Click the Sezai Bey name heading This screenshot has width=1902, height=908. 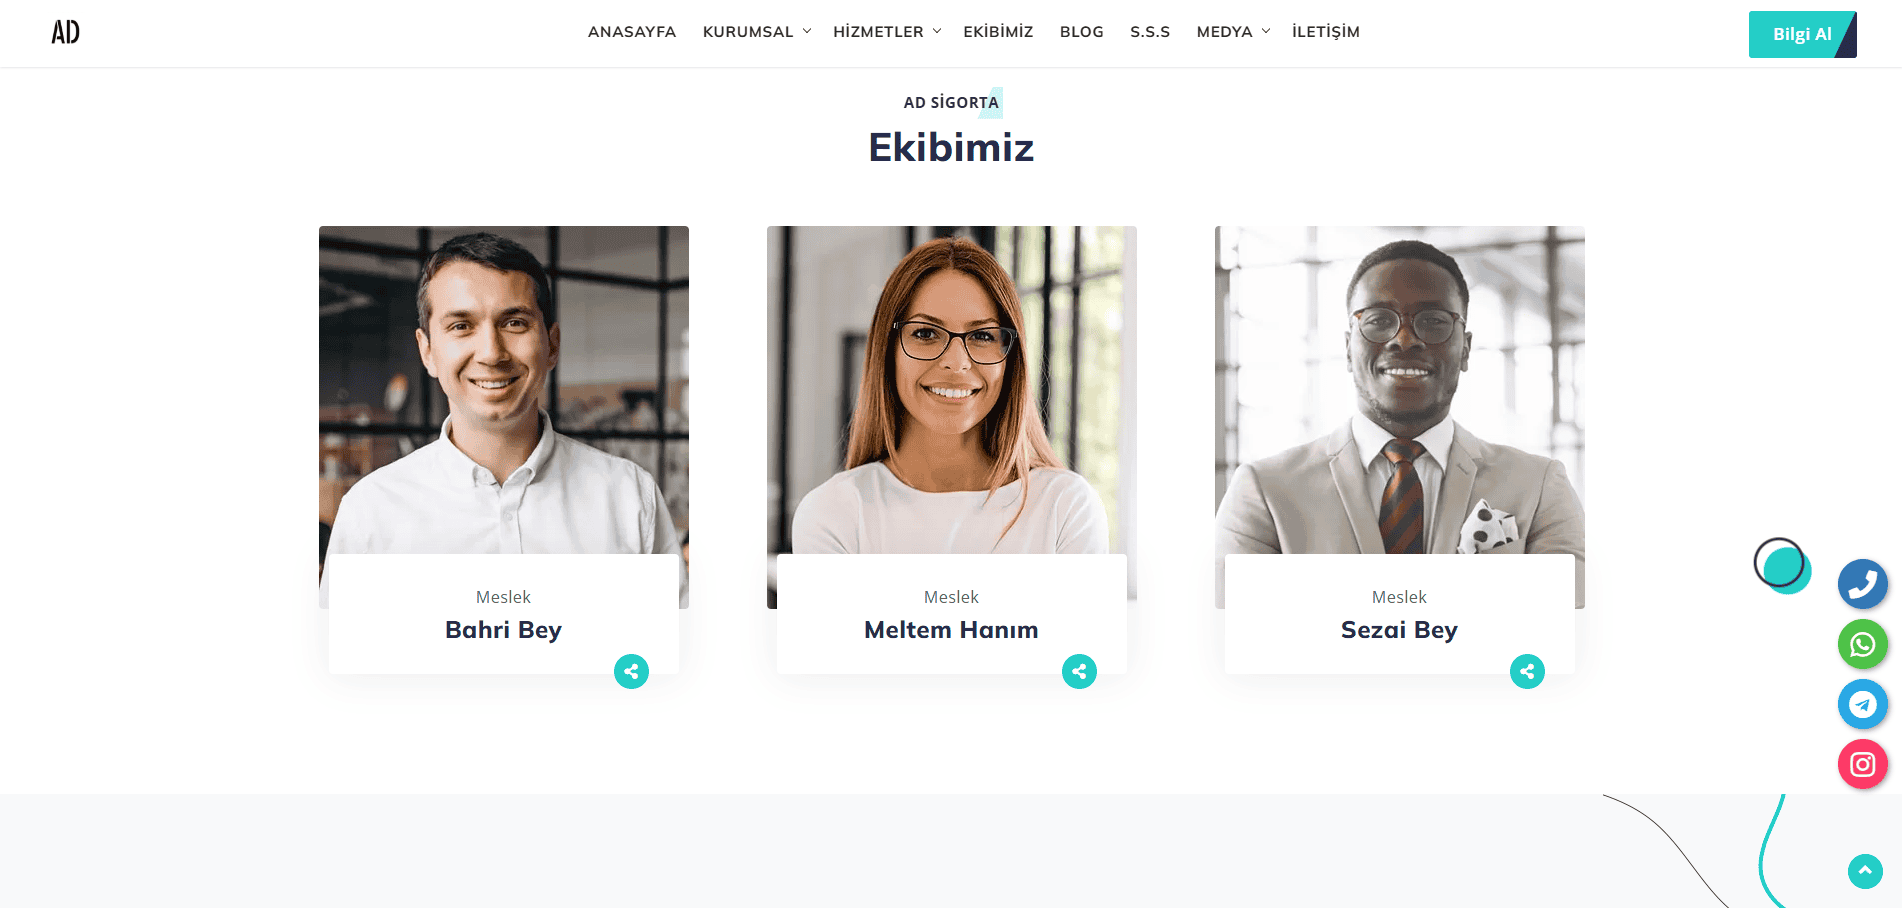pyautogui.click(x=1399, y=630)
